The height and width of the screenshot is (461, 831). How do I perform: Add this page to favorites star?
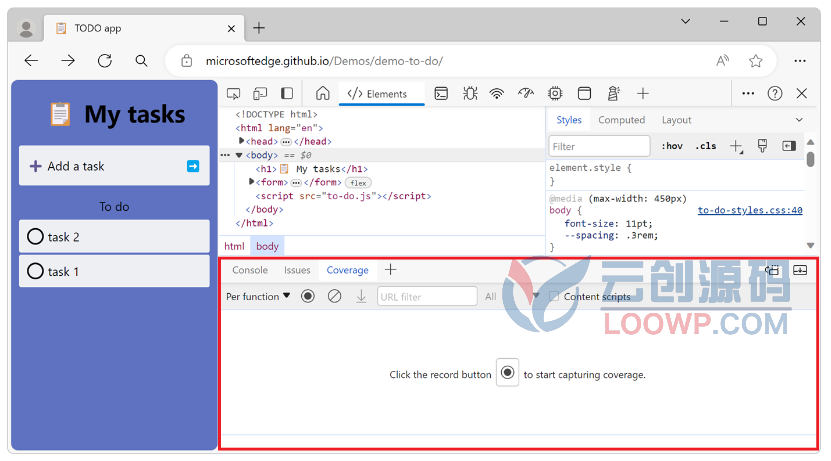[x=755, y=61]
